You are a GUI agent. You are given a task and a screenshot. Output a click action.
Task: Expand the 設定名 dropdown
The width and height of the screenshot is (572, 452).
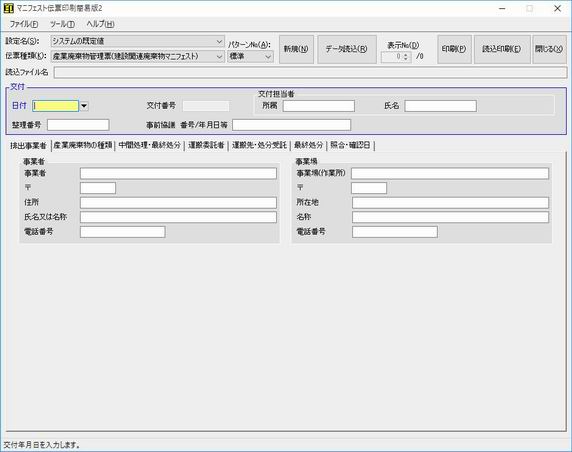pyautogui.click(x=219, y=41)
